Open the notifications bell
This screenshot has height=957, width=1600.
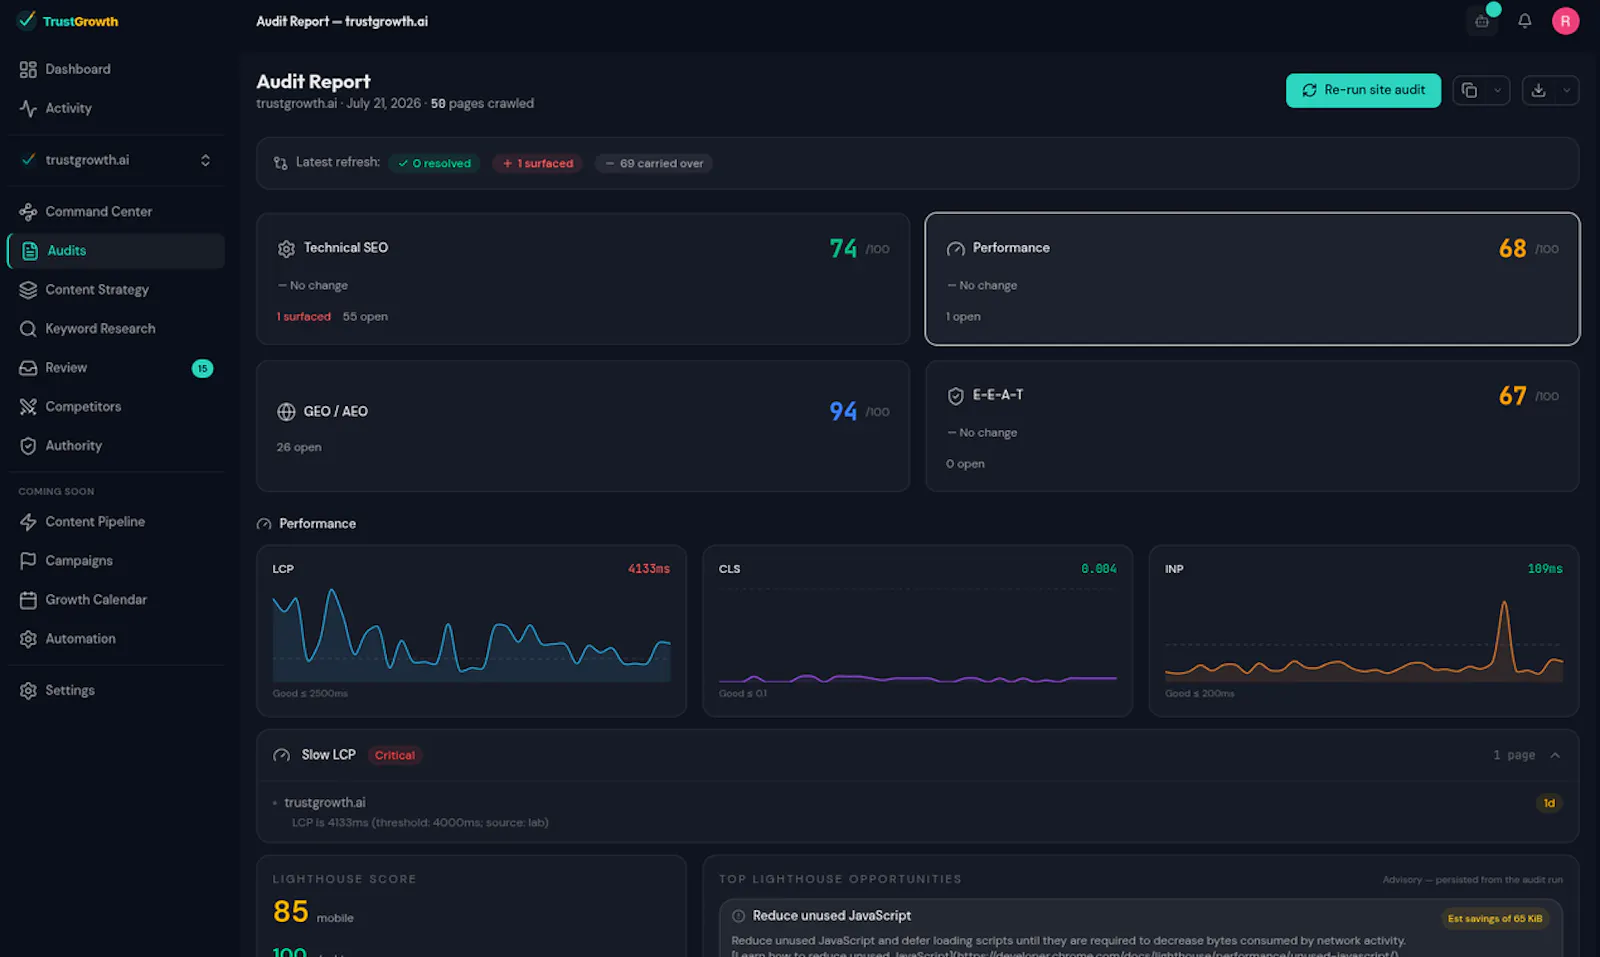point(1524,21)
